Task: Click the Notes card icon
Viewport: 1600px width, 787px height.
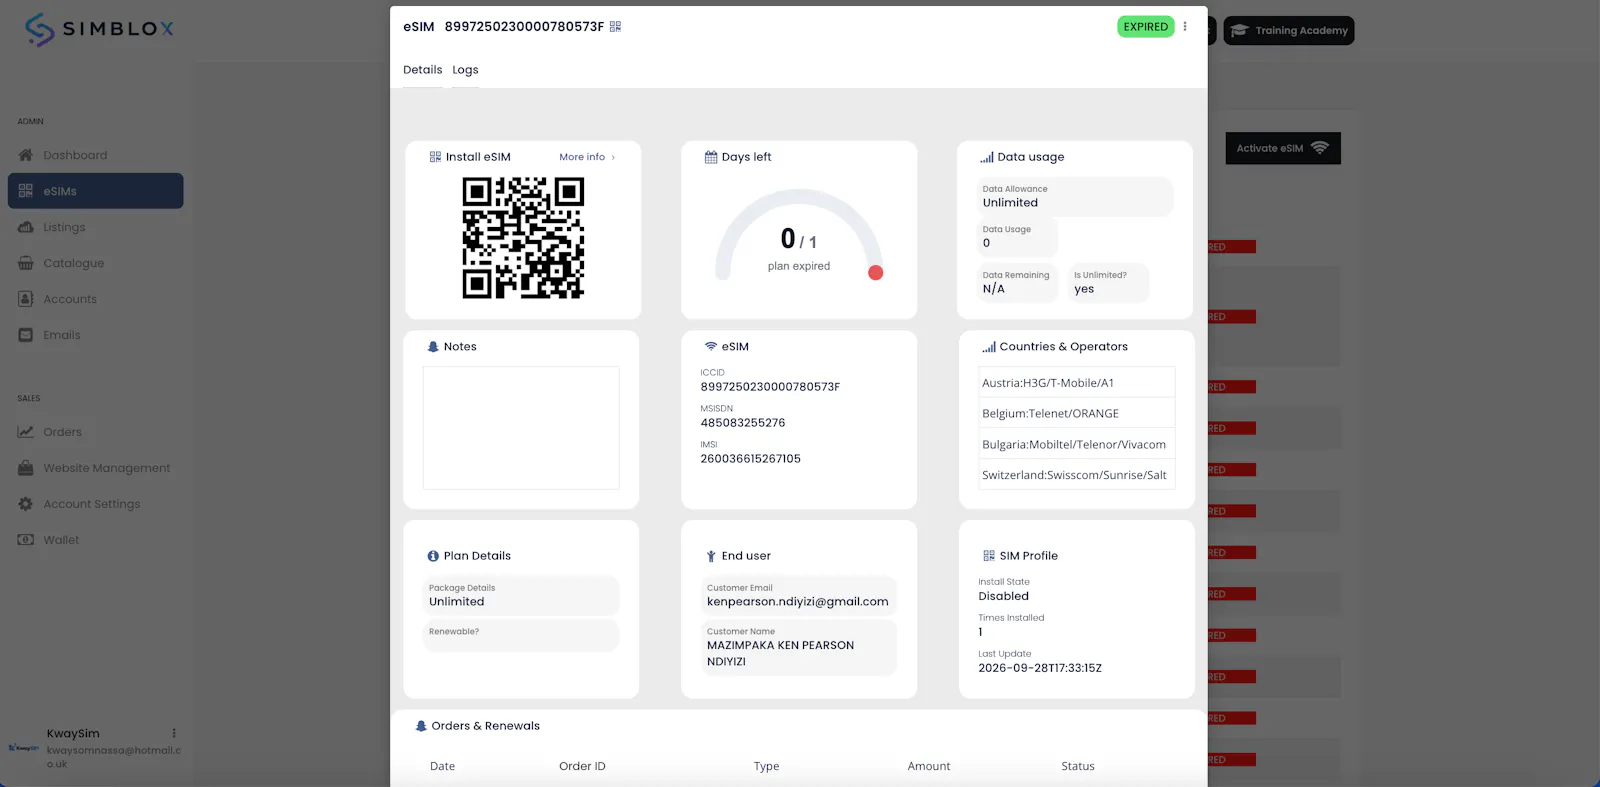Action: (433, 347)
